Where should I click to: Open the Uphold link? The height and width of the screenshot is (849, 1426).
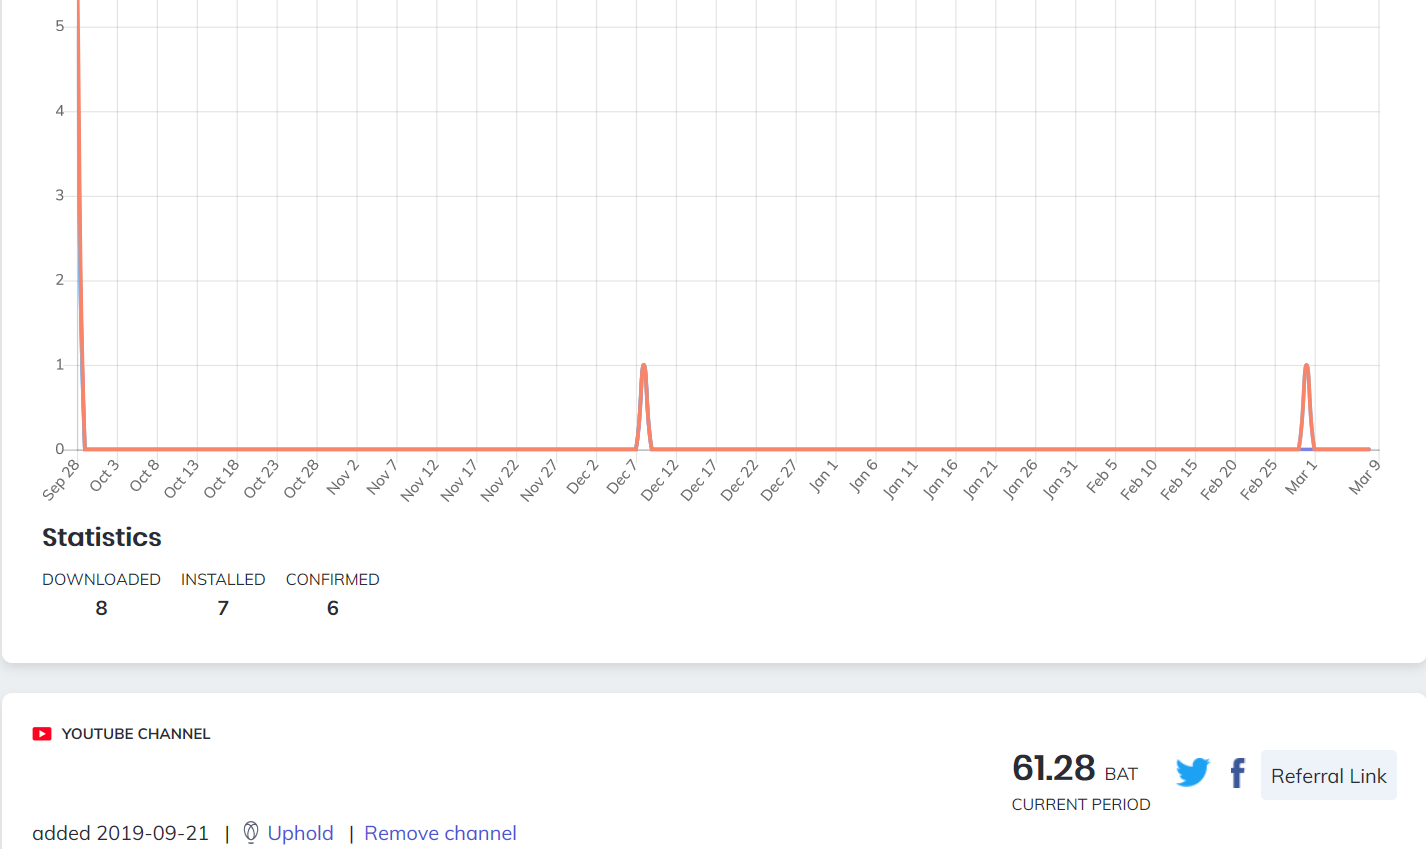pyautogui.click(x=300, y=833)
